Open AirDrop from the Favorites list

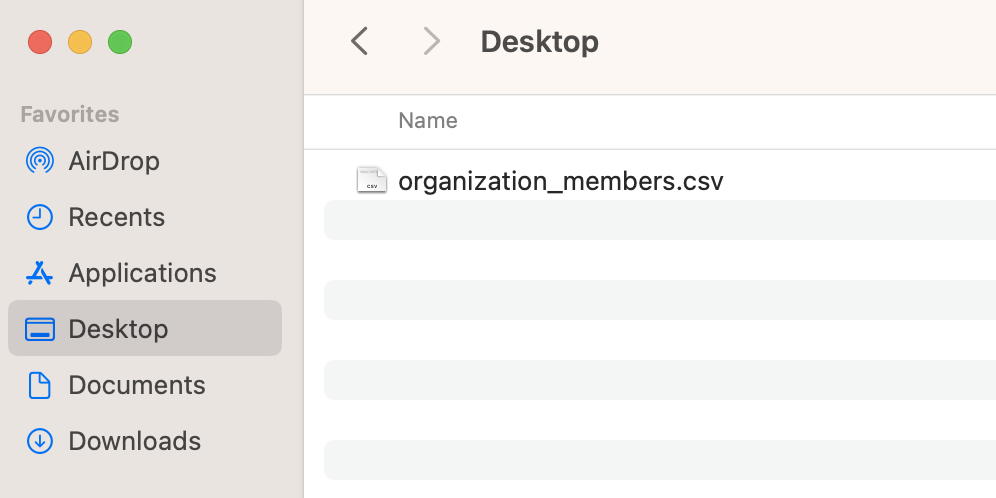pyautogui.click(x=114, y=161)
